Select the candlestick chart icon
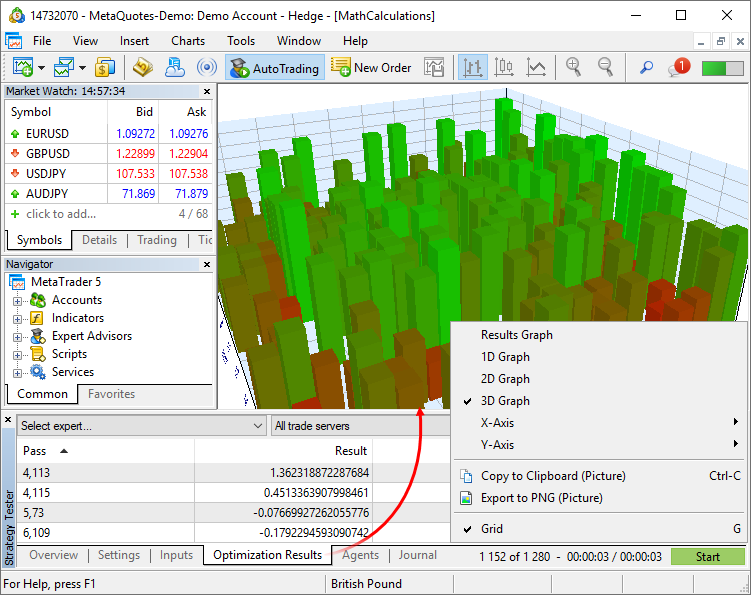Image resolution: width=751 pixels, height=595 pixels. 504,68
